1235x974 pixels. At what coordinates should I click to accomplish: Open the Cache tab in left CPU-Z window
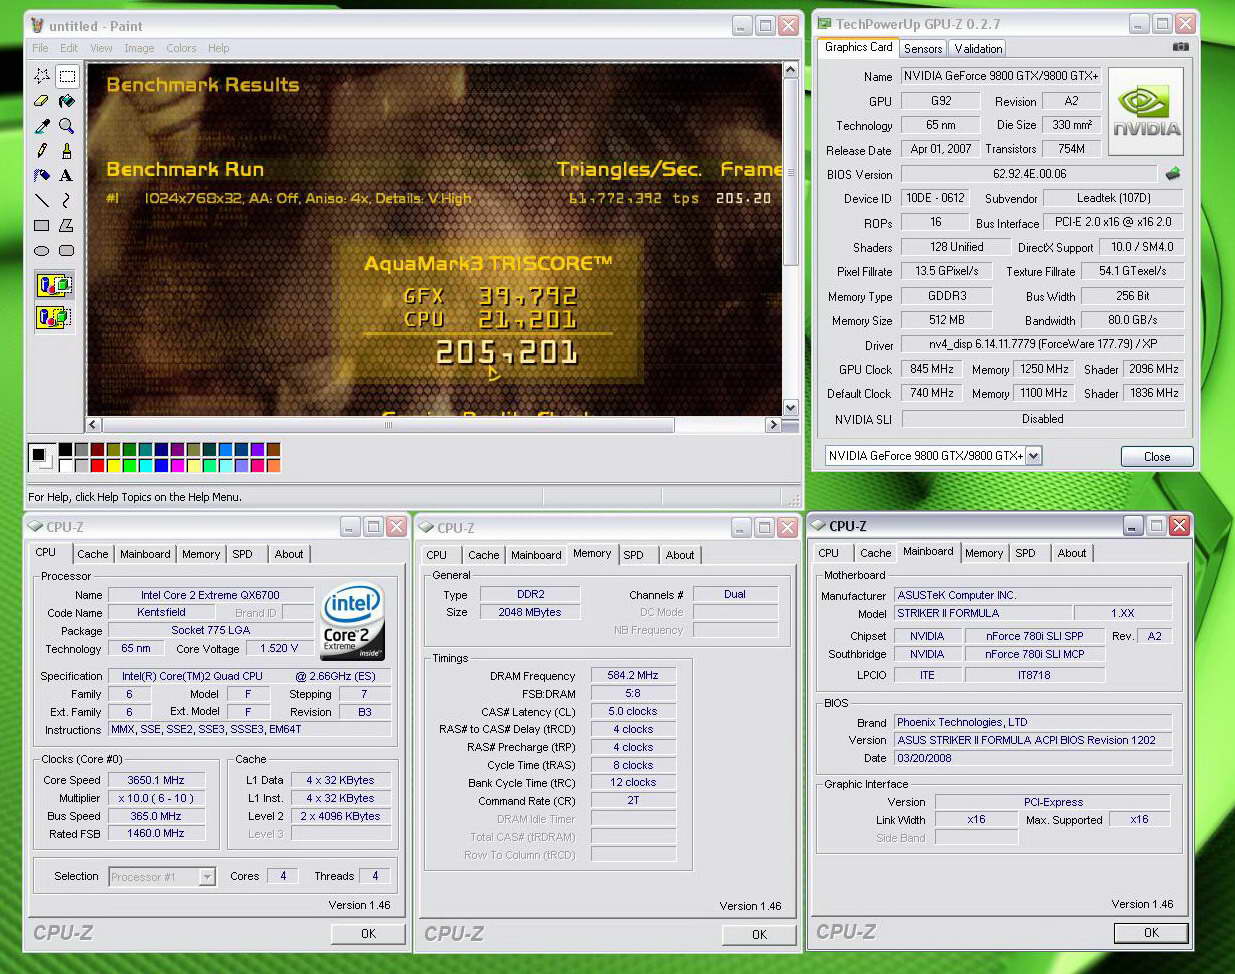click(x=93, y=554)
